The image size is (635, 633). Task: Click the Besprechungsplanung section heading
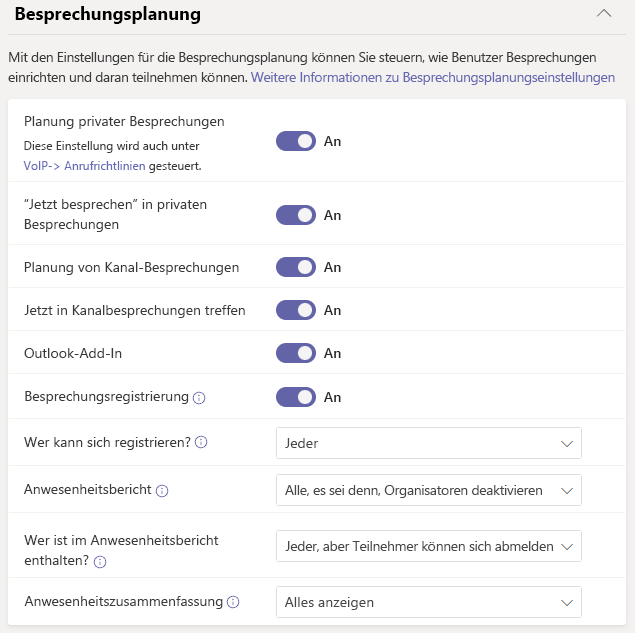click(x=107, y=14)
